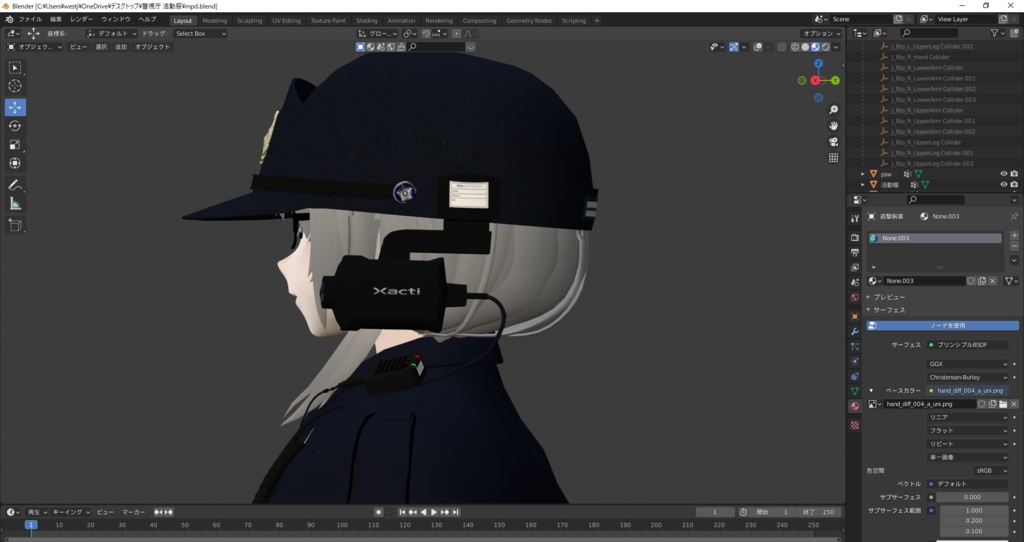Image resolution: width=1024 pixels, height=542 pixels.
Task: Open the Christensen-Burley subsurface dropdown
Action: click(x=968, y=377)
